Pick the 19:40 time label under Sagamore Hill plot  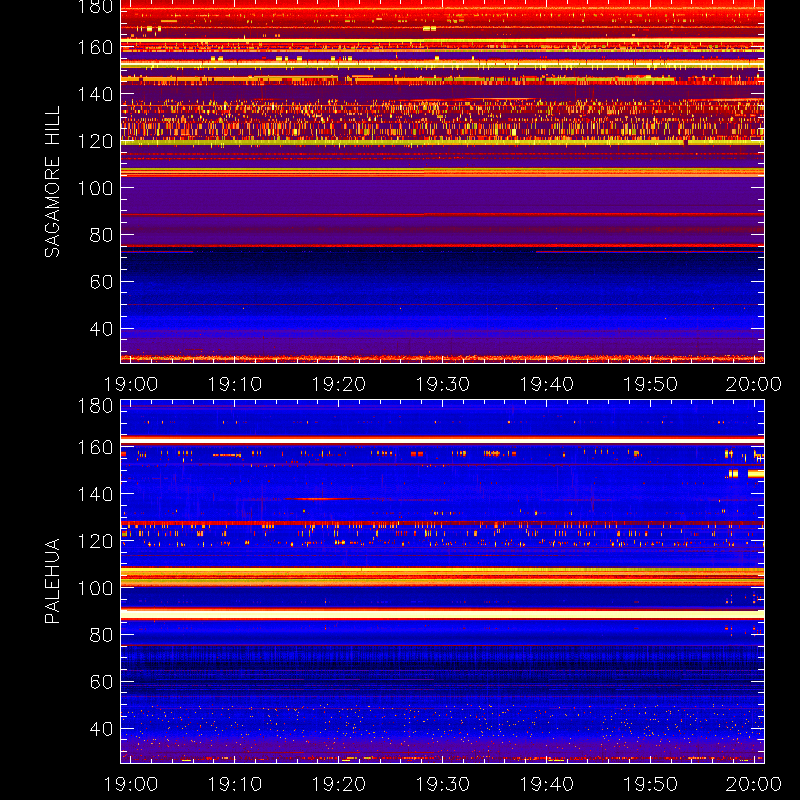(546, 384)
